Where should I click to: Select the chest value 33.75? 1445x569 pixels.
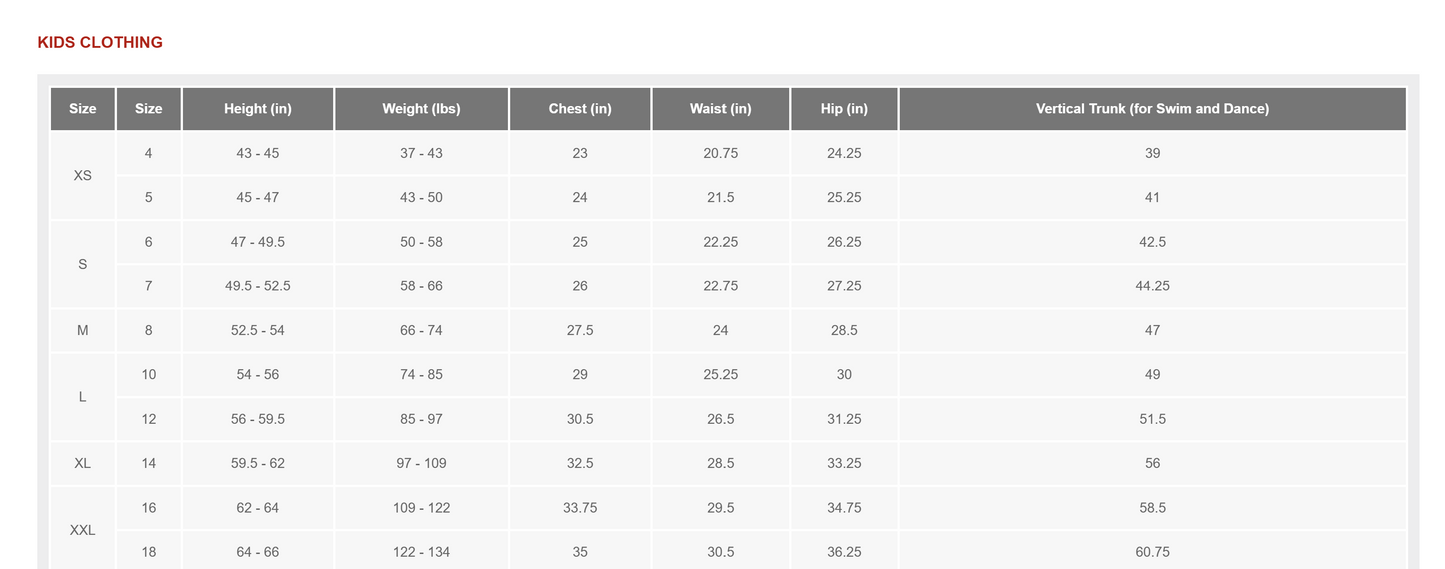pyautogui.click(x=580, y=508)
